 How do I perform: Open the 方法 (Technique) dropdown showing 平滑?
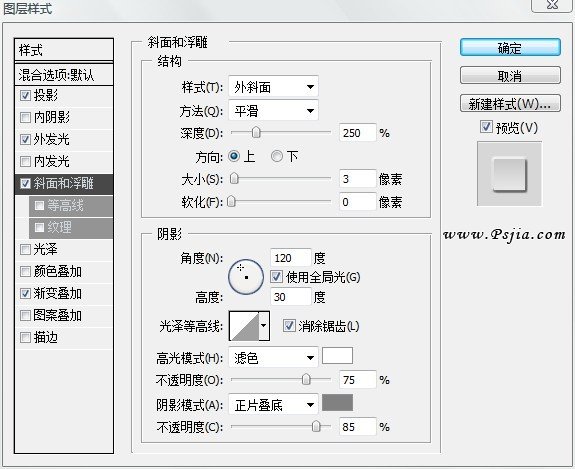pyautogui.click(x=273, y=110)
